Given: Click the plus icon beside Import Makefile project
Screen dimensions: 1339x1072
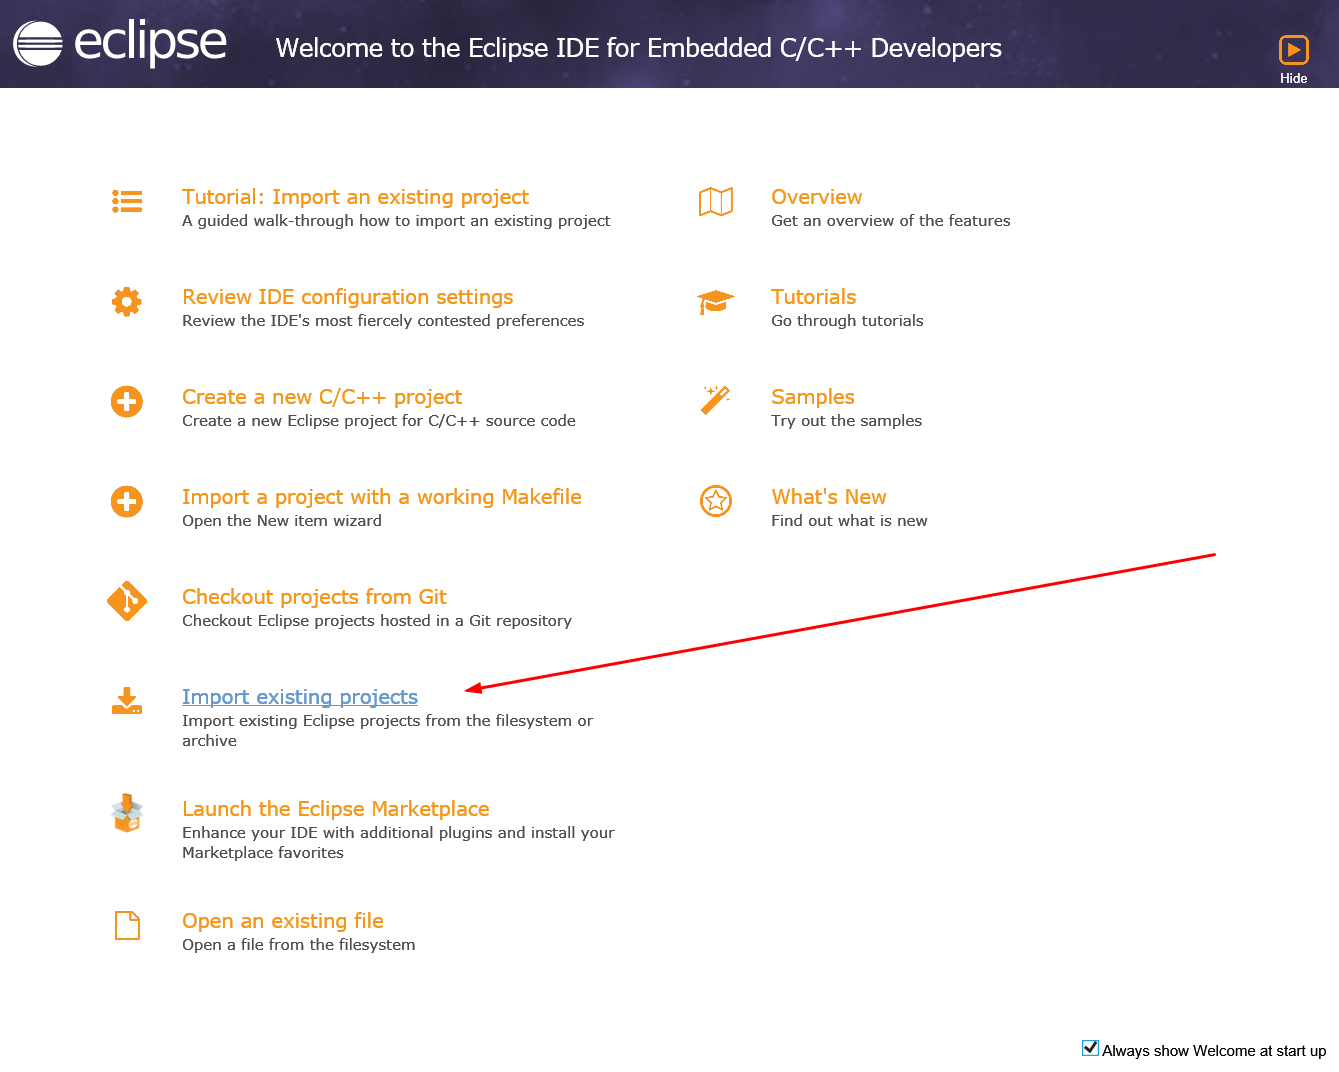Looking at the screenshot, I should (127, 501).
